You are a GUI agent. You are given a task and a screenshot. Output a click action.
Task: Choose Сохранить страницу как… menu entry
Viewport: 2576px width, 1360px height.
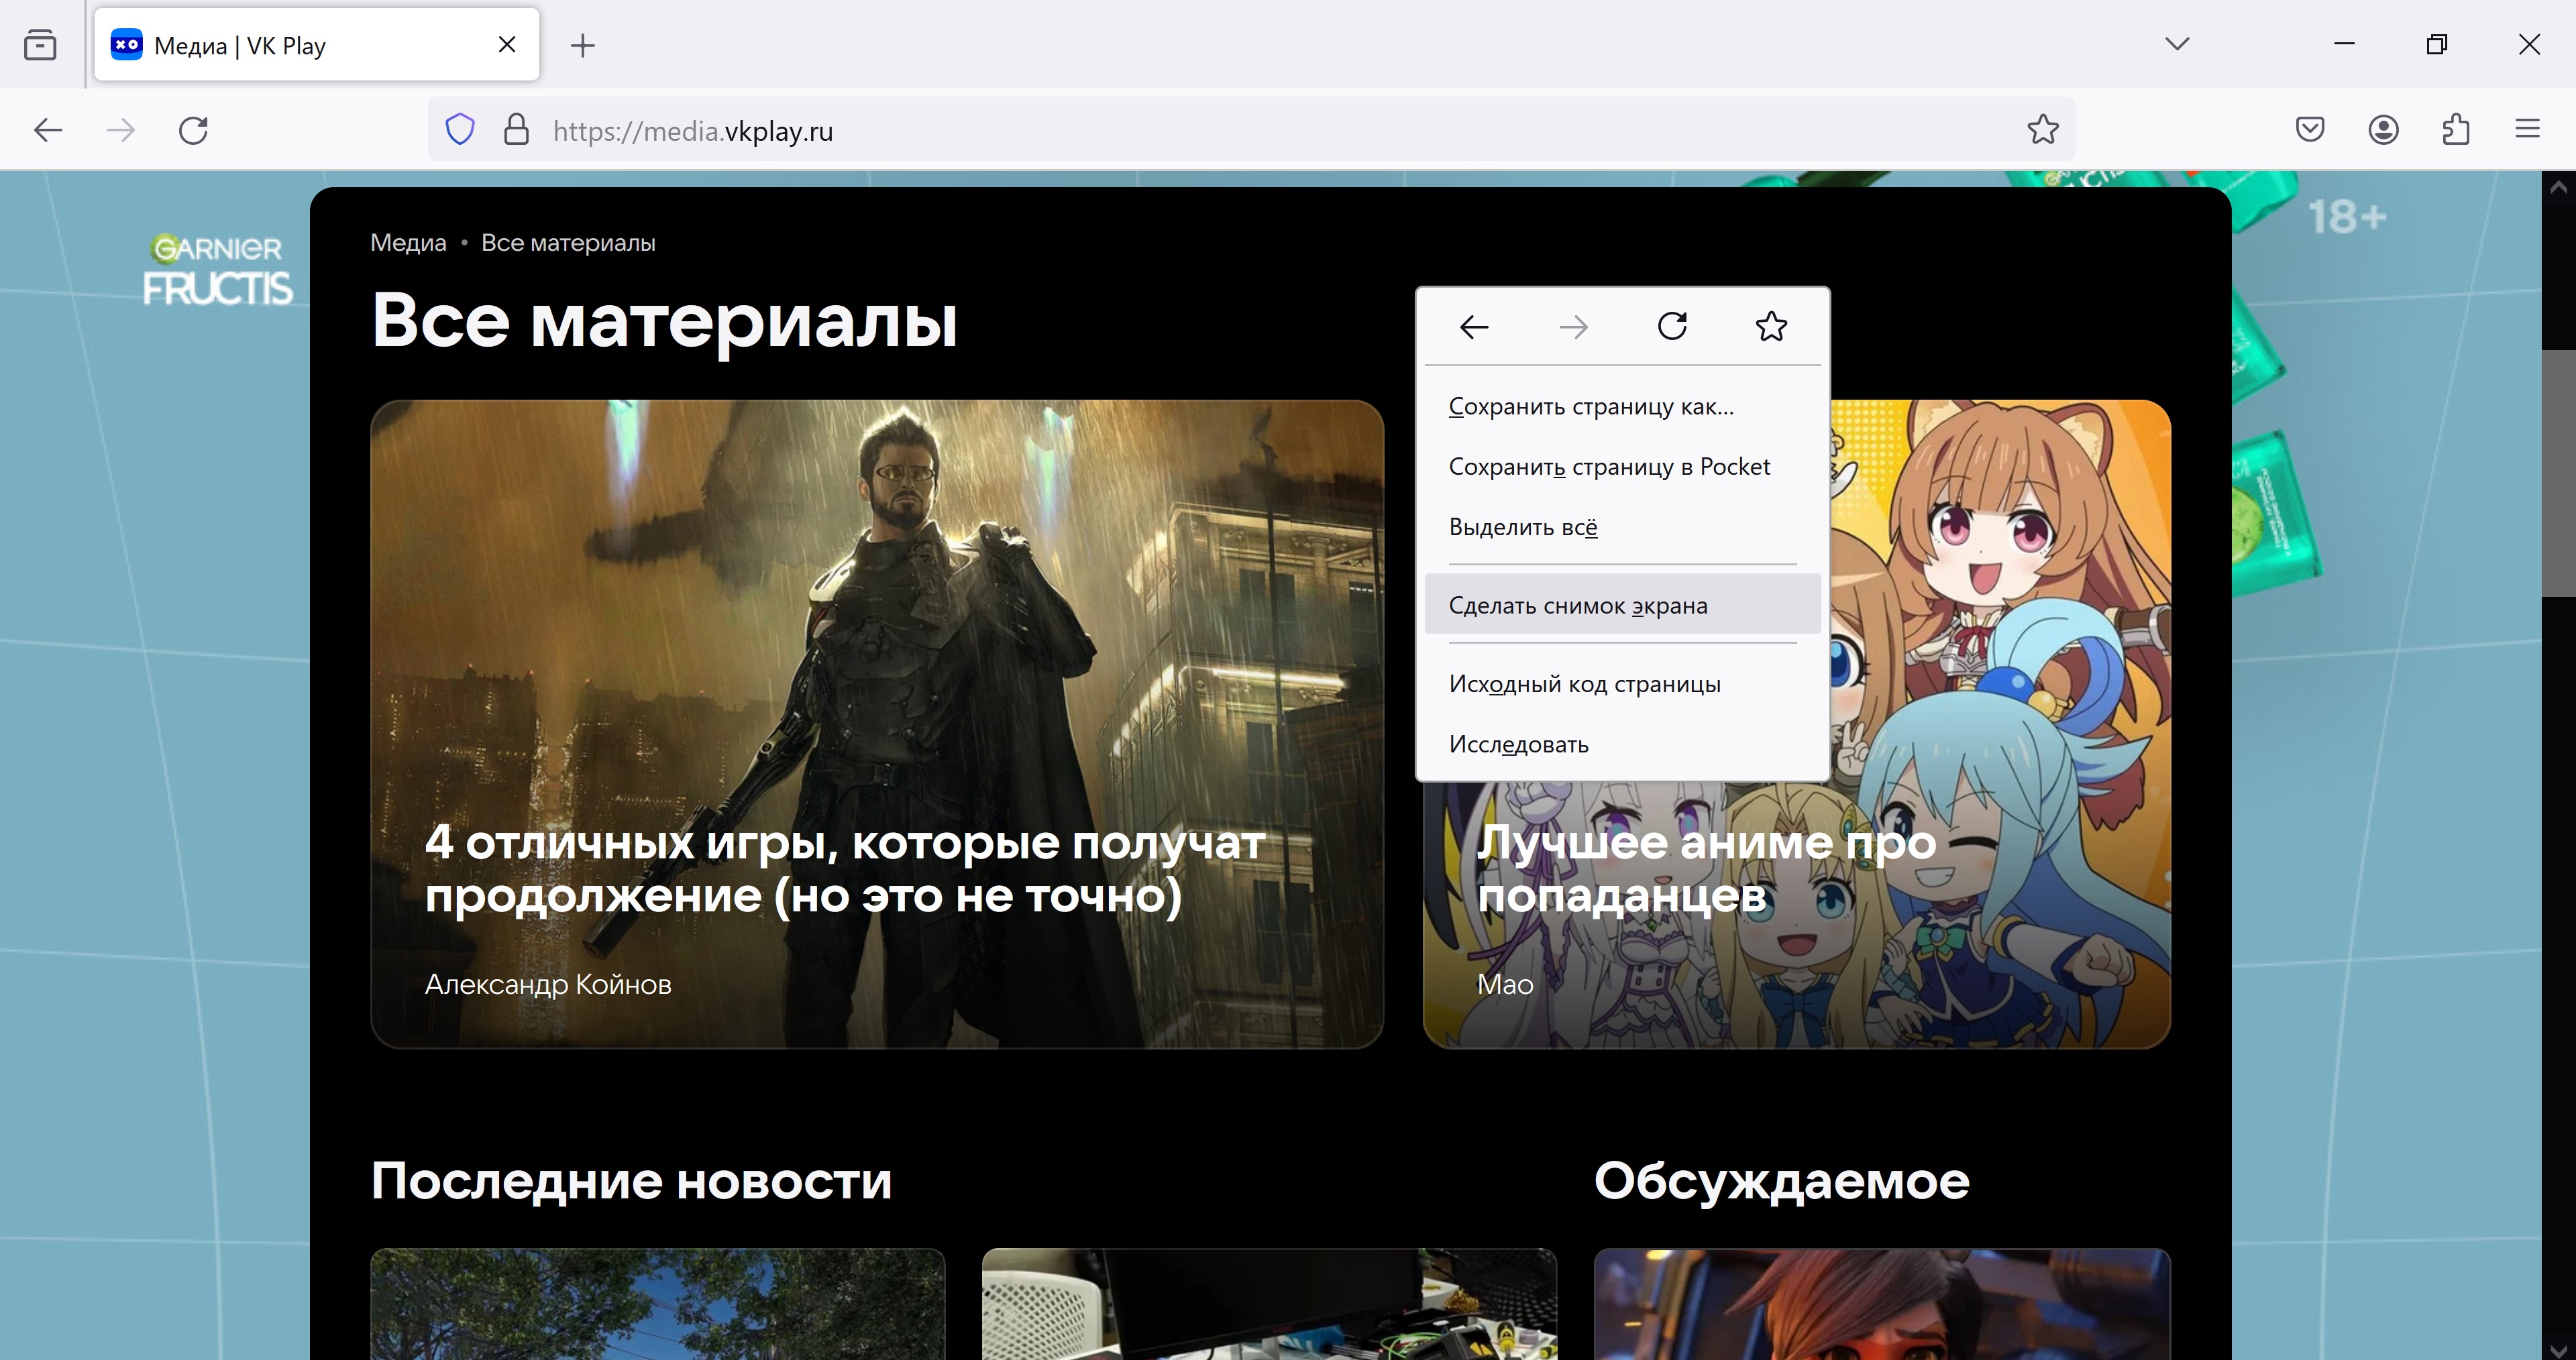click(x=1622, y=407)
